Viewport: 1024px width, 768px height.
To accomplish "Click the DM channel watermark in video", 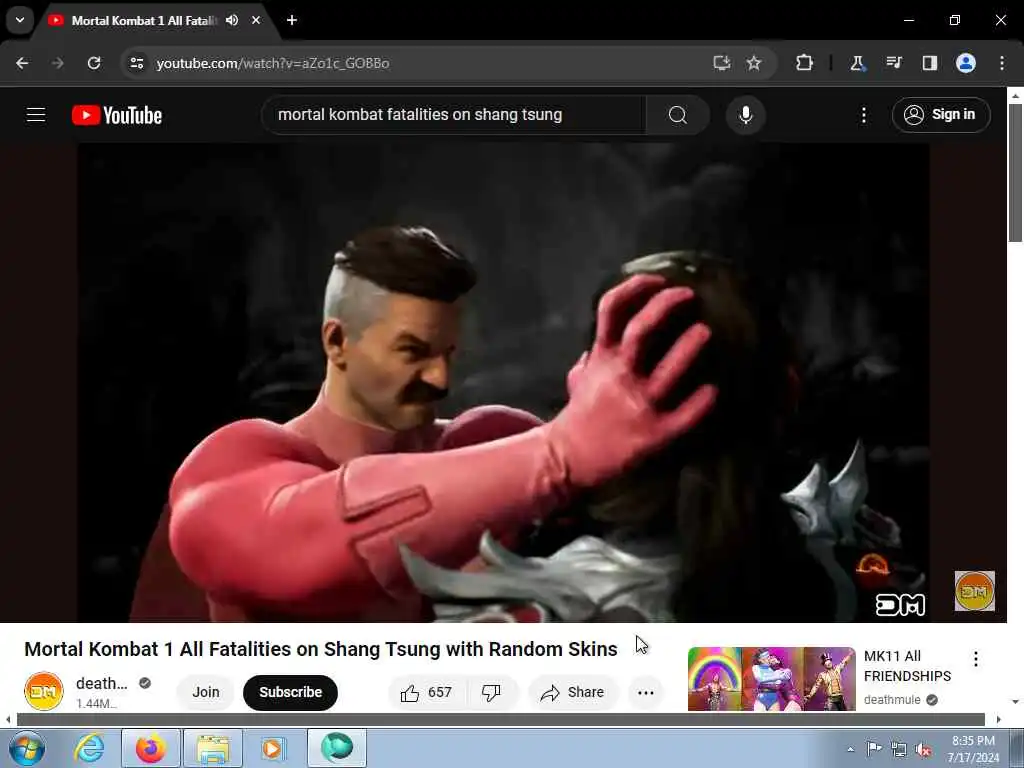I will pos(974,590).
